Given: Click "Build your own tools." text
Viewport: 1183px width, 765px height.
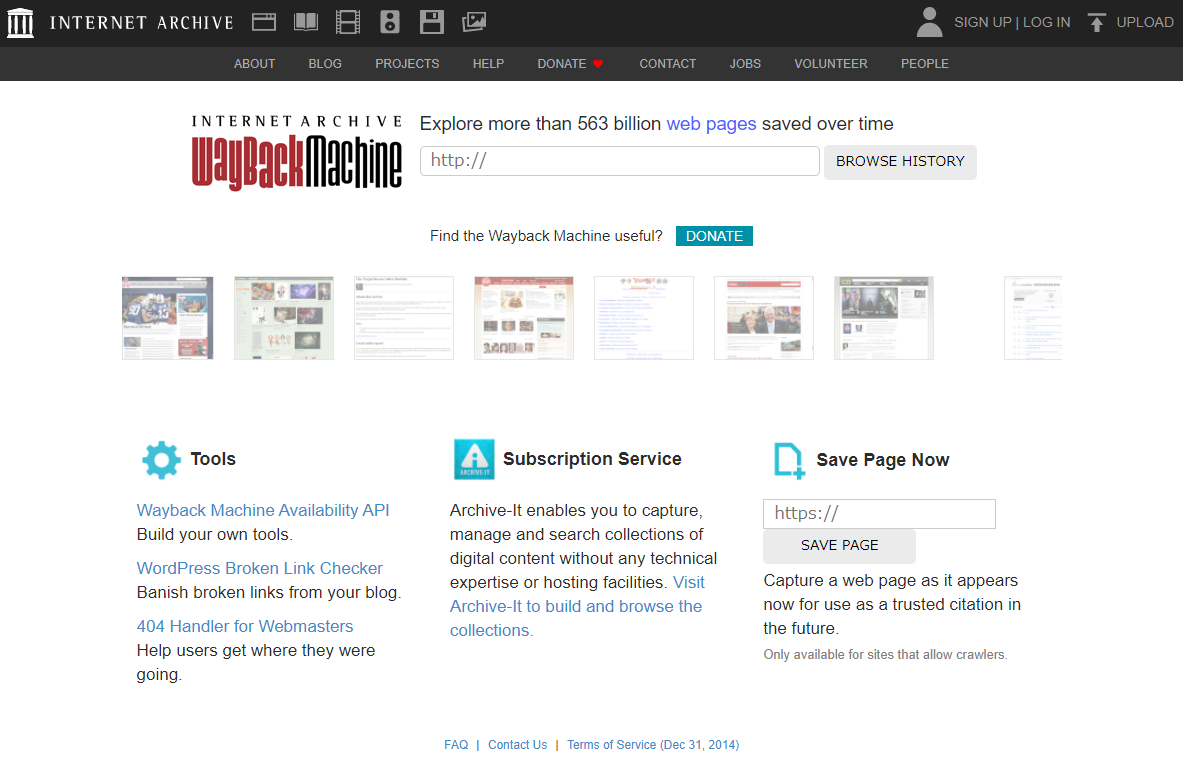Looking at the screenshot, I should click(214, 535).
